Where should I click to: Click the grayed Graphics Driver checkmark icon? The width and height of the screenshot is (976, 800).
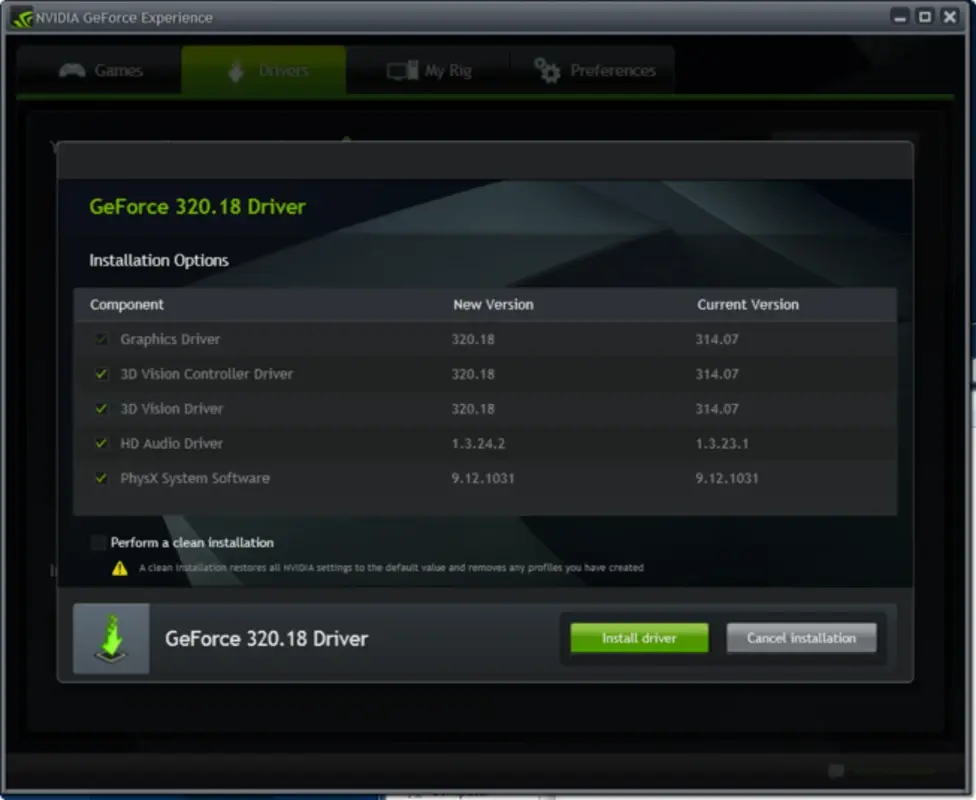[101, 339]
